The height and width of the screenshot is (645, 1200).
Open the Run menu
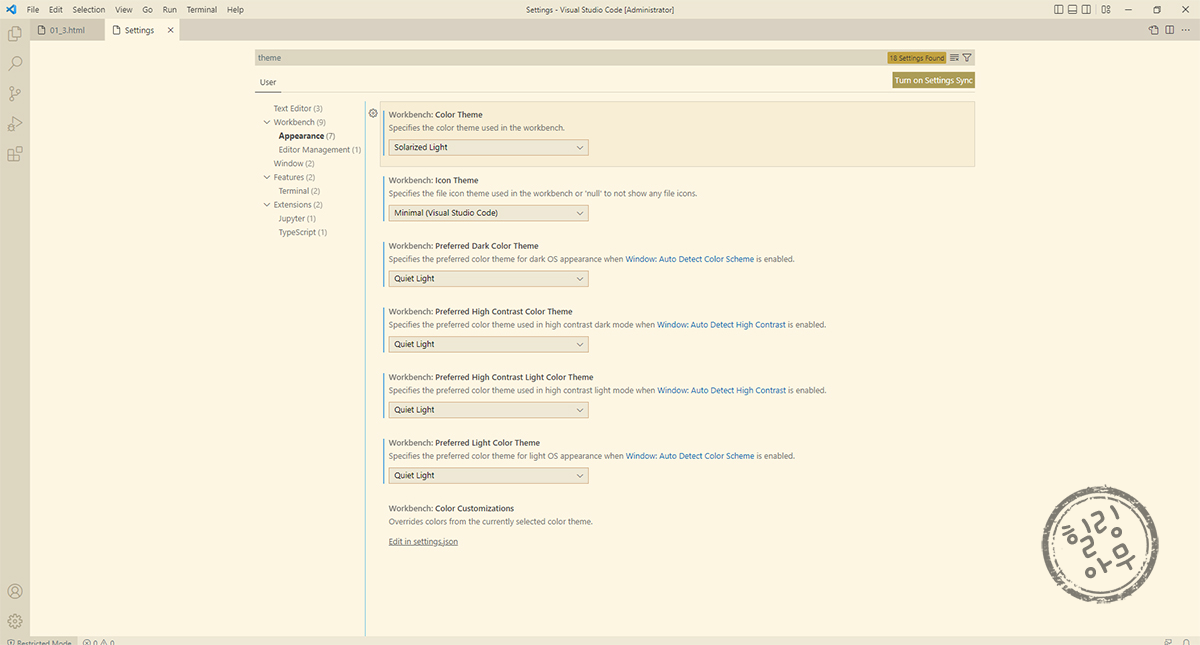tap(170, 9)
